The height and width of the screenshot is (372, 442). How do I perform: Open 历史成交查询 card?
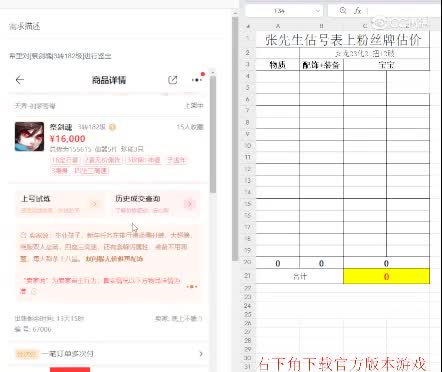tap(155, 203)
